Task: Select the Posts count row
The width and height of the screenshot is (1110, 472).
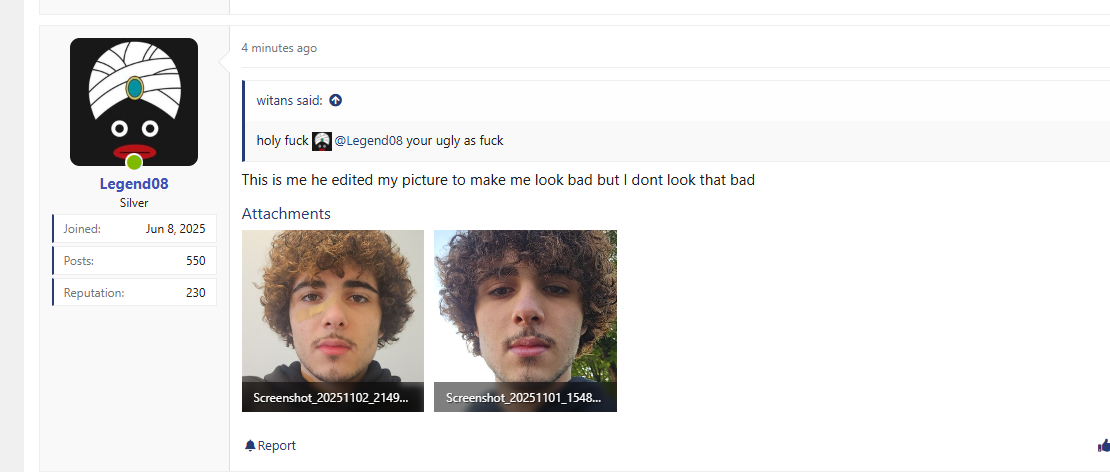Action: click(x=135, y=260)
